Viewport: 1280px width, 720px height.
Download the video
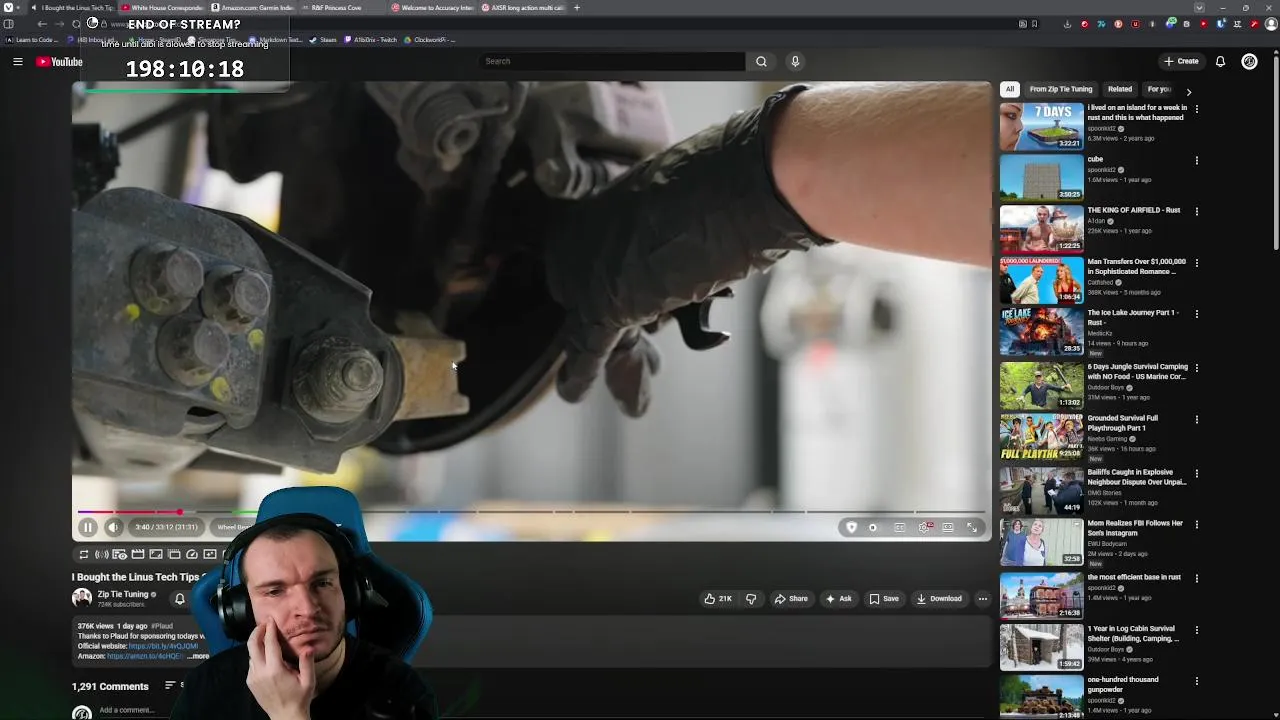939,599
